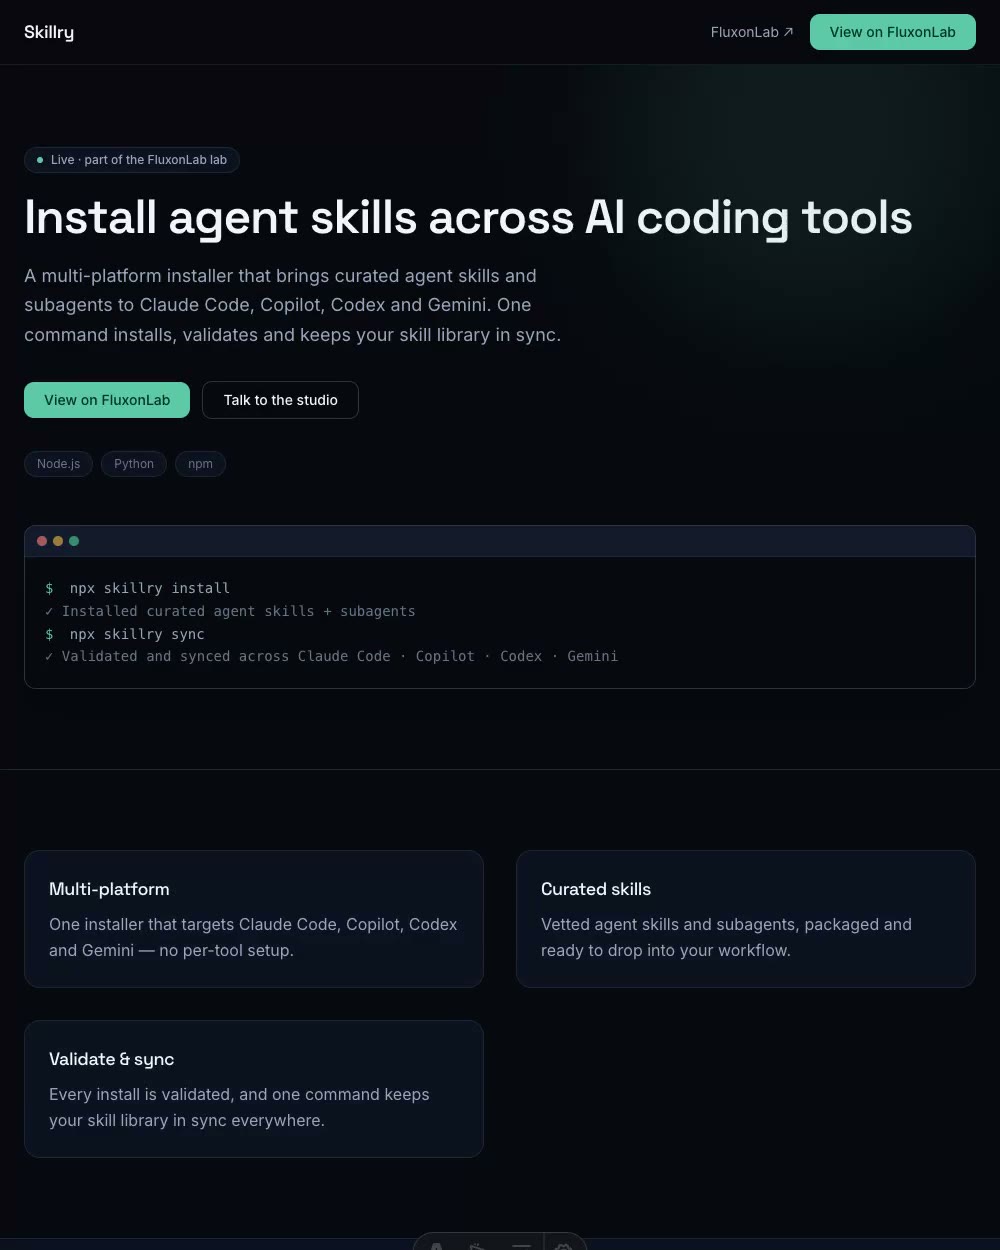Click the Live part of FluxonLab lab badge
This screenshot has width=1000, height=1250.
click(132, 160)
